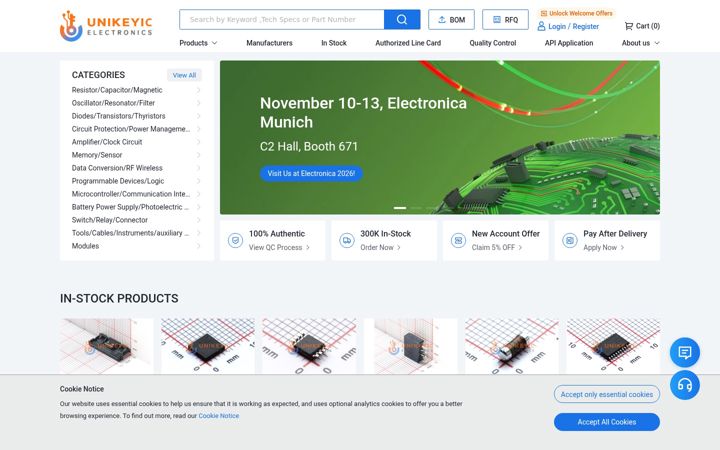This screenshot has width=720, height=450.
Task: Select Circuit Protection/Power Management category
Action: click(131, 129)
